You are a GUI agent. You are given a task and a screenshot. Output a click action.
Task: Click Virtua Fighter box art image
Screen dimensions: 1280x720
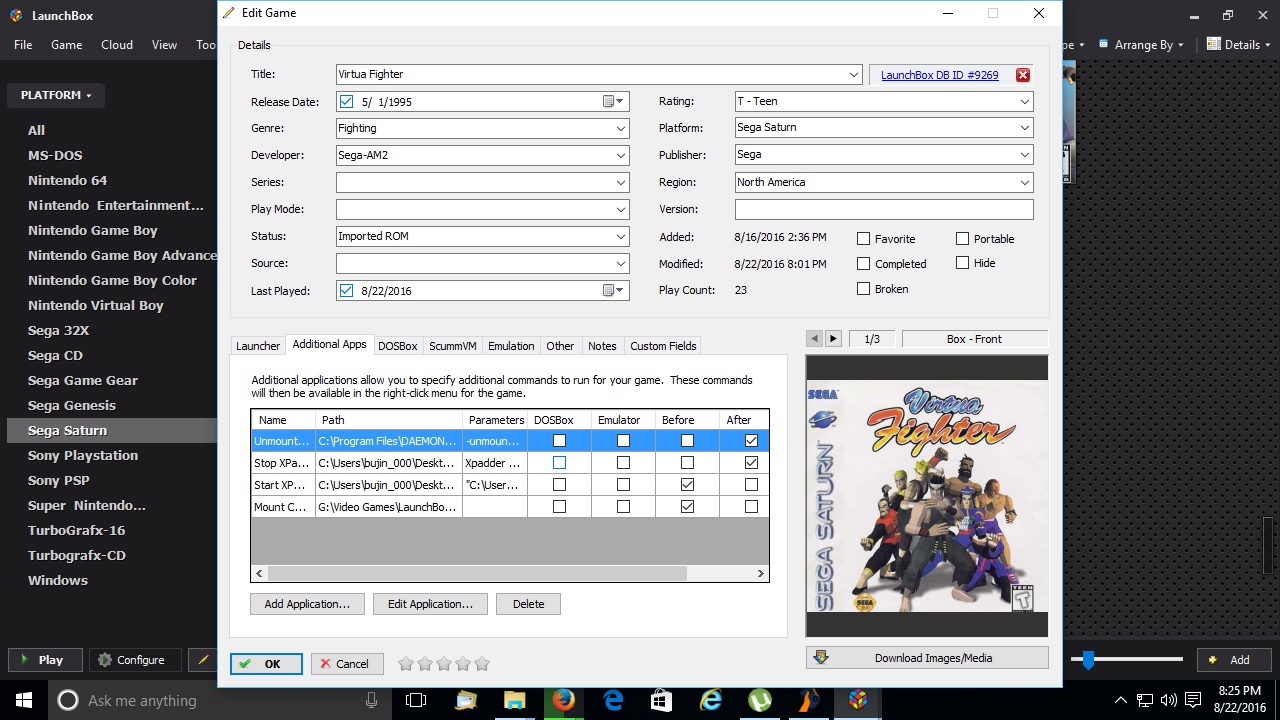[x=927, y=496]
